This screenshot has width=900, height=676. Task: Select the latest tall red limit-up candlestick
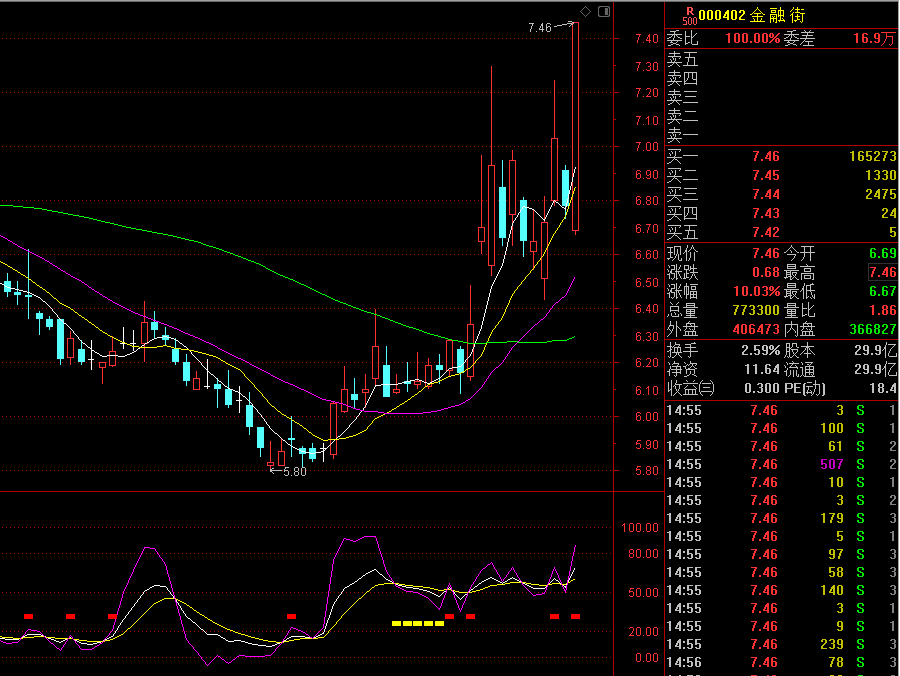coord(575,127)
